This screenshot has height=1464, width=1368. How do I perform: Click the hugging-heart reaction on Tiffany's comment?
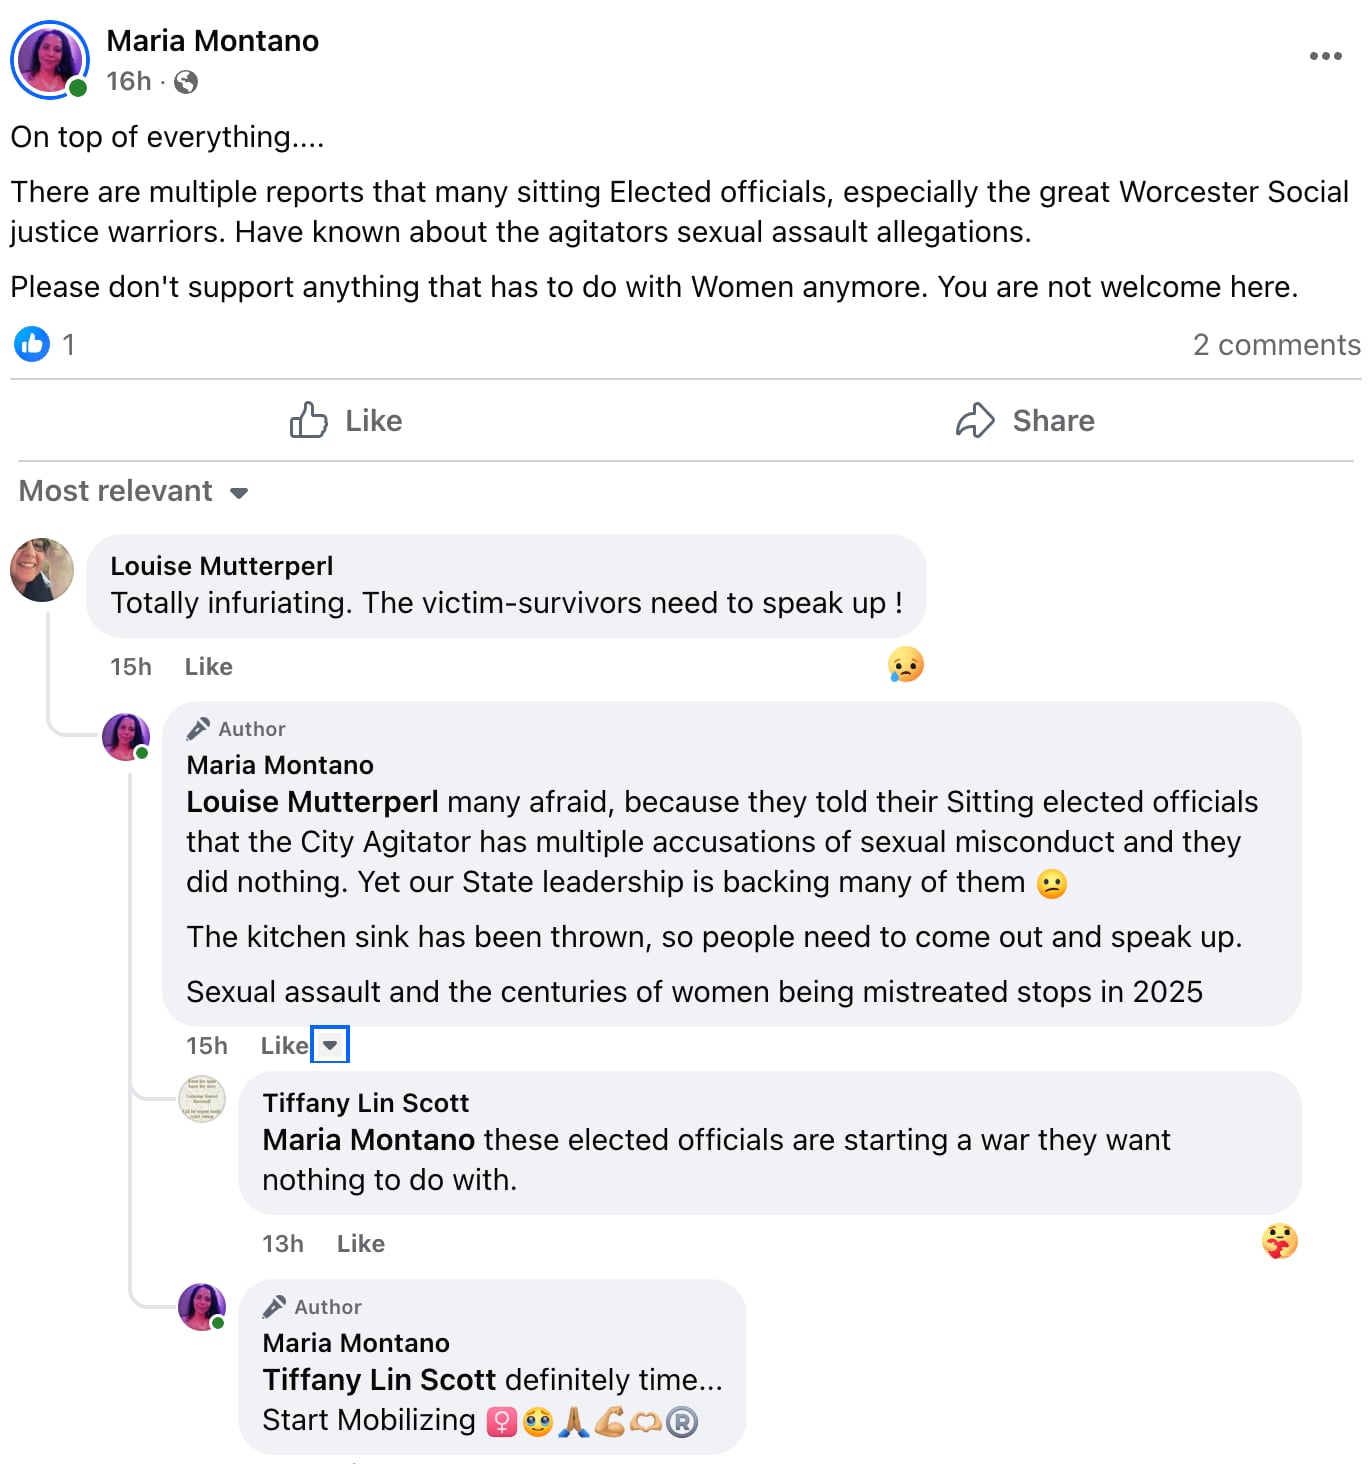coord(1279,1242)
